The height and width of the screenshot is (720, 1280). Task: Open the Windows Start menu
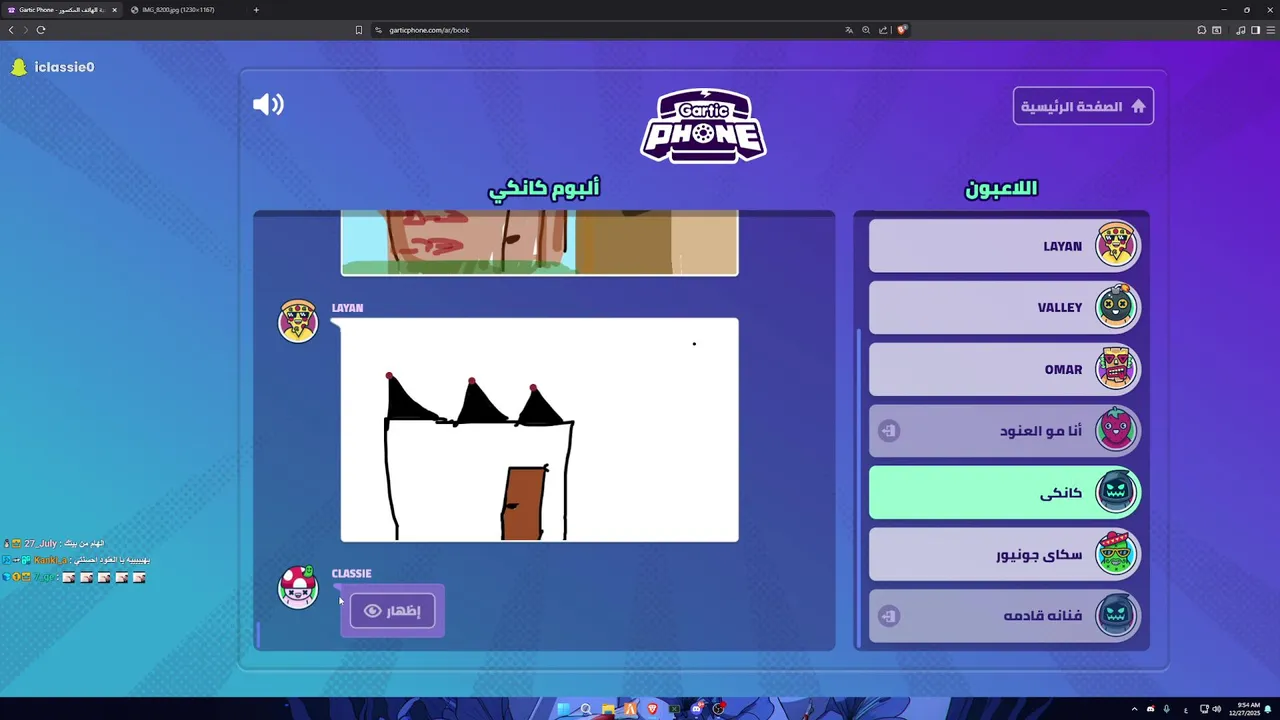click(563, 709)
